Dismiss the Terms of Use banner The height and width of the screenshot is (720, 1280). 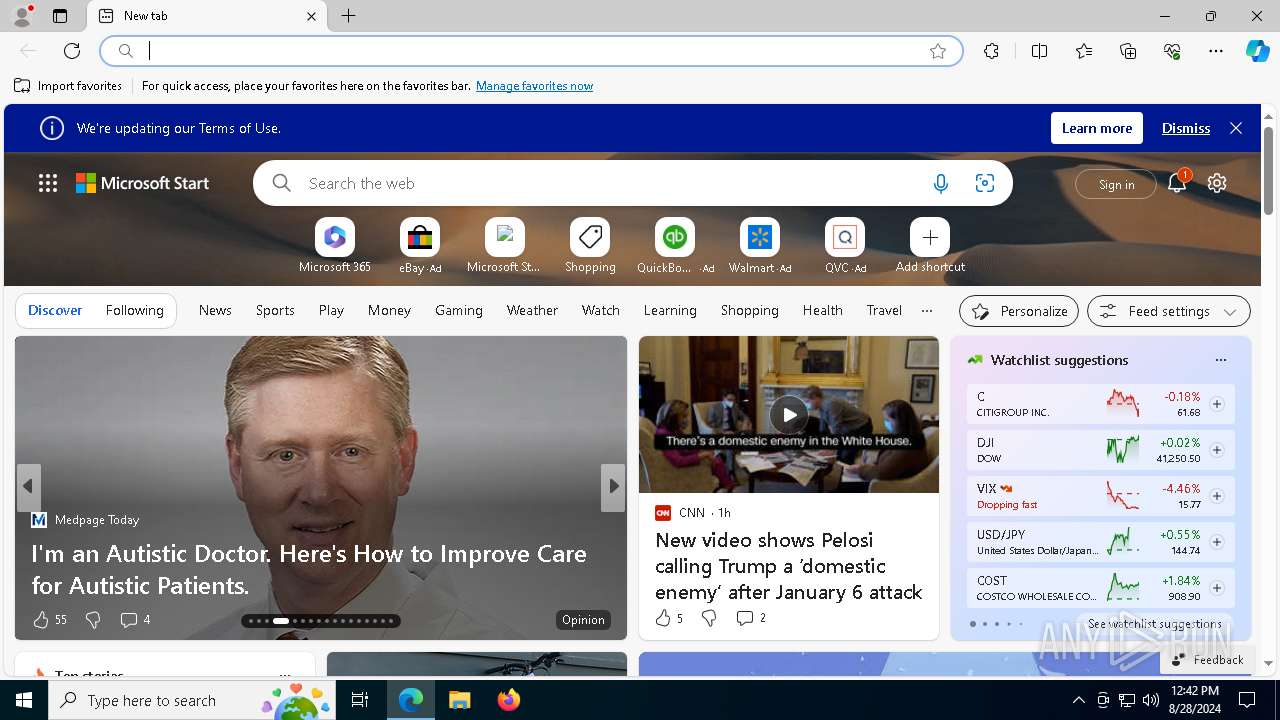pyautogui.click(x=1186, y=128)
